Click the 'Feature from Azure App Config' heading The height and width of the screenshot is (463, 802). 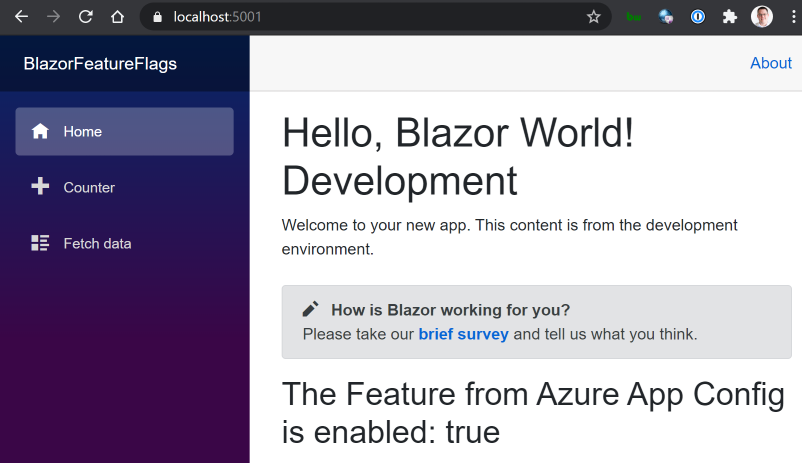[x=533, y=413]
